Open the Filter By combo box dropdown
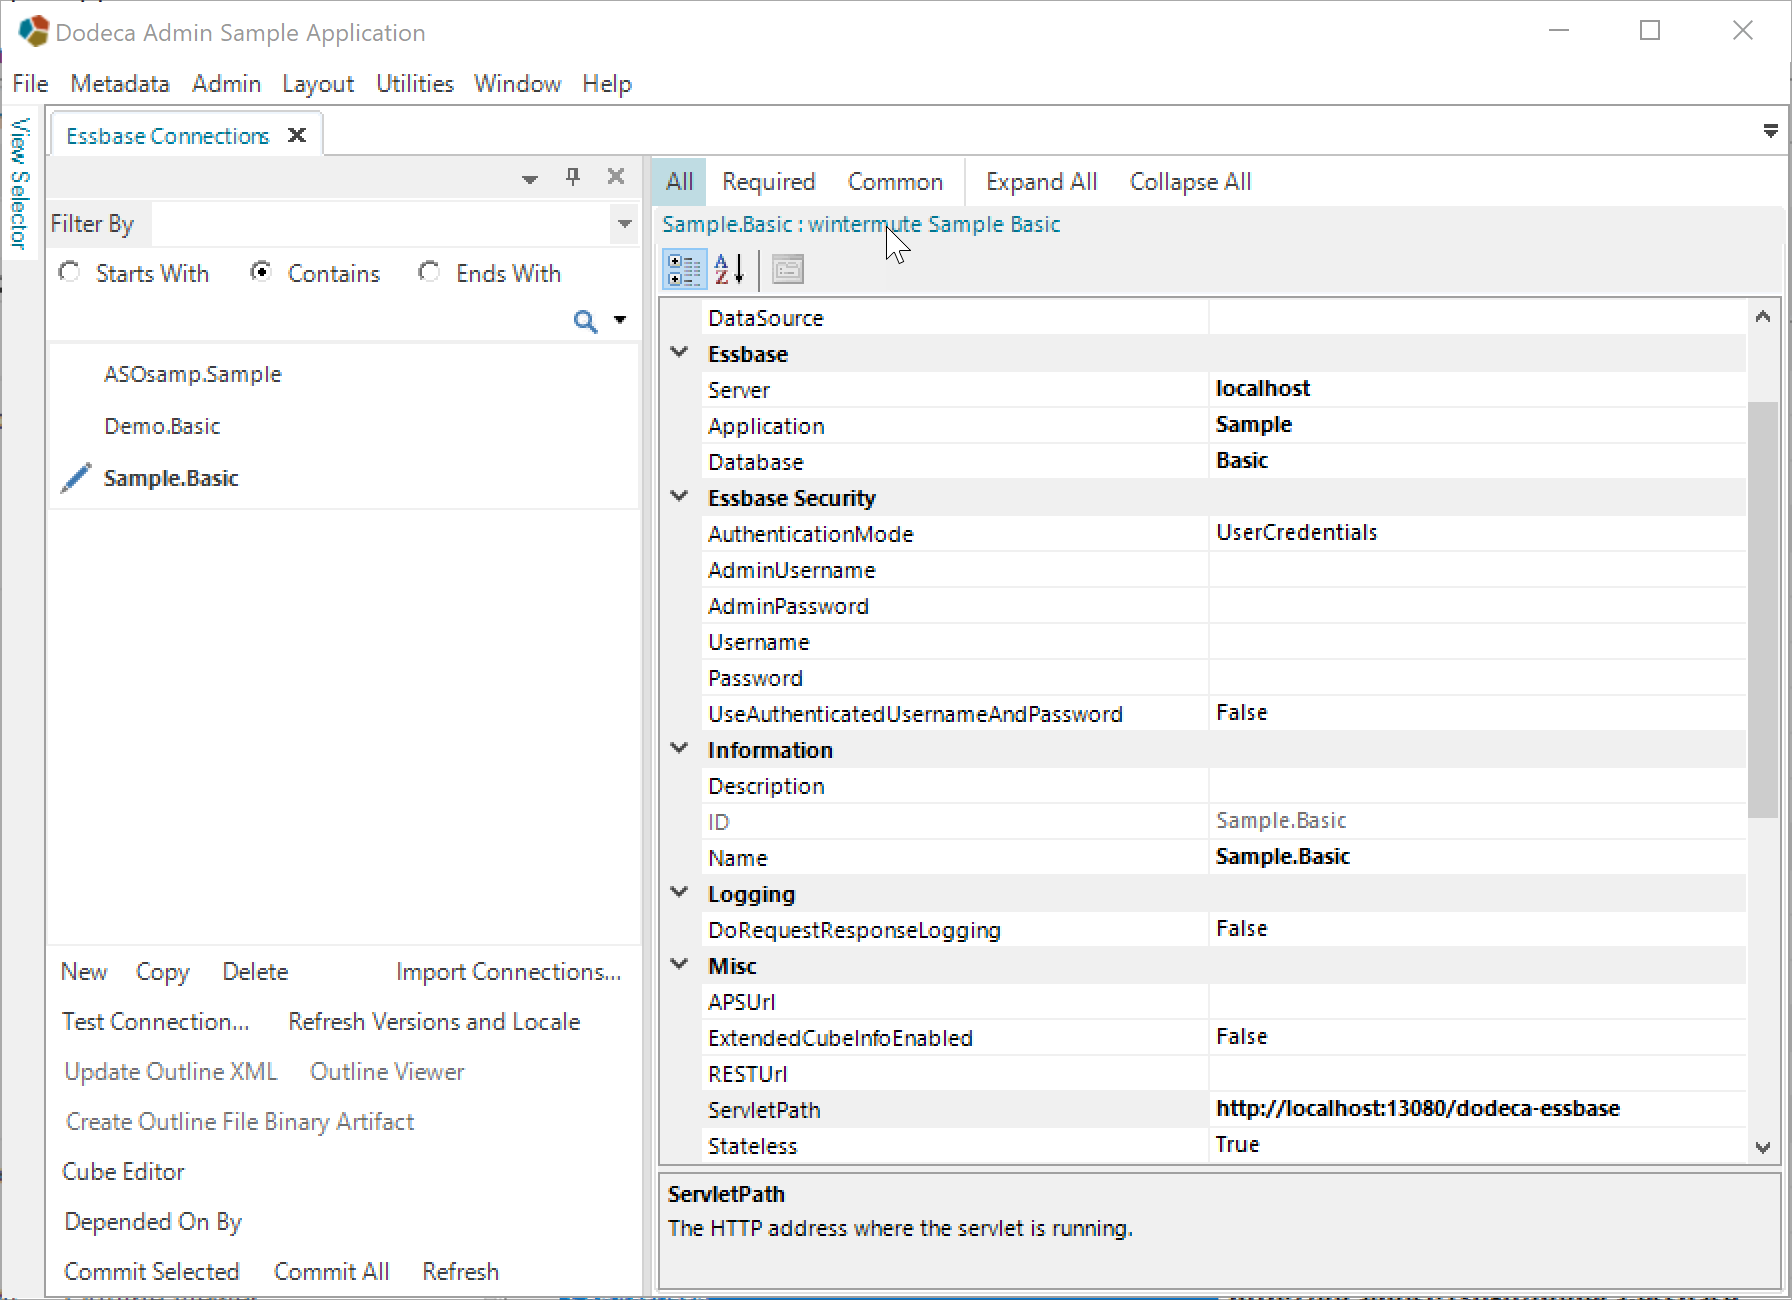Viewport: 1792px width, 1300px height. coord(625,223)
